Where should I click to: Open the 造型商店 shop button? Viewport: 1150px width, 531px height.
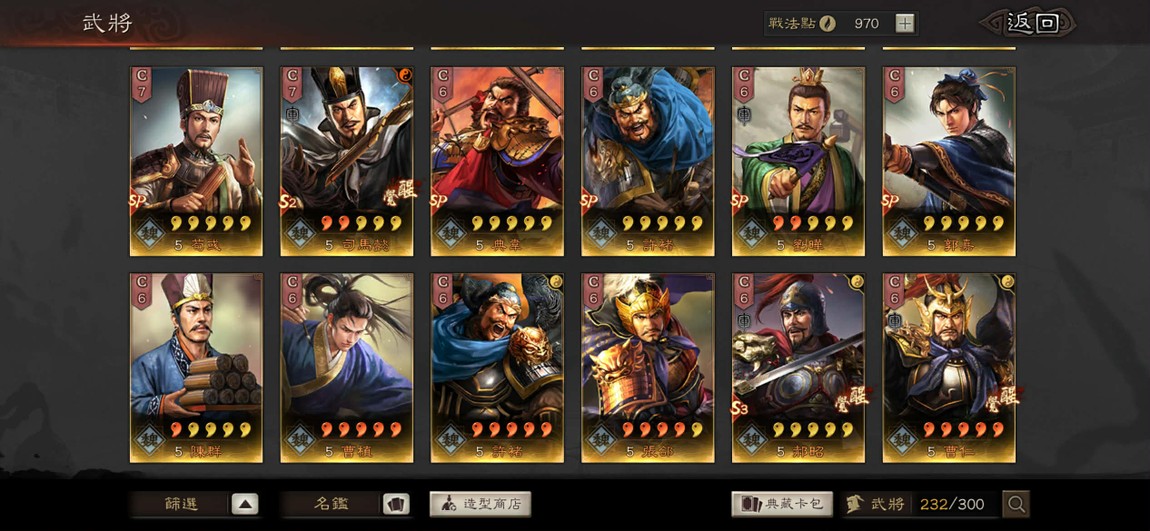coord(480,504)
